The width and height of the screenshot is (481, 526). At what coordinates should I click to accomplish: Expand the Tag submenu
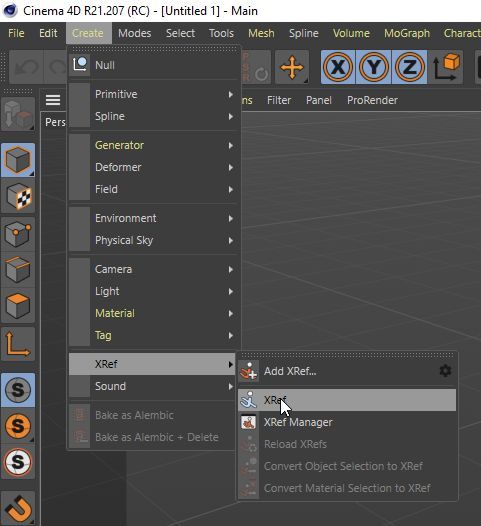coord(153,335)
